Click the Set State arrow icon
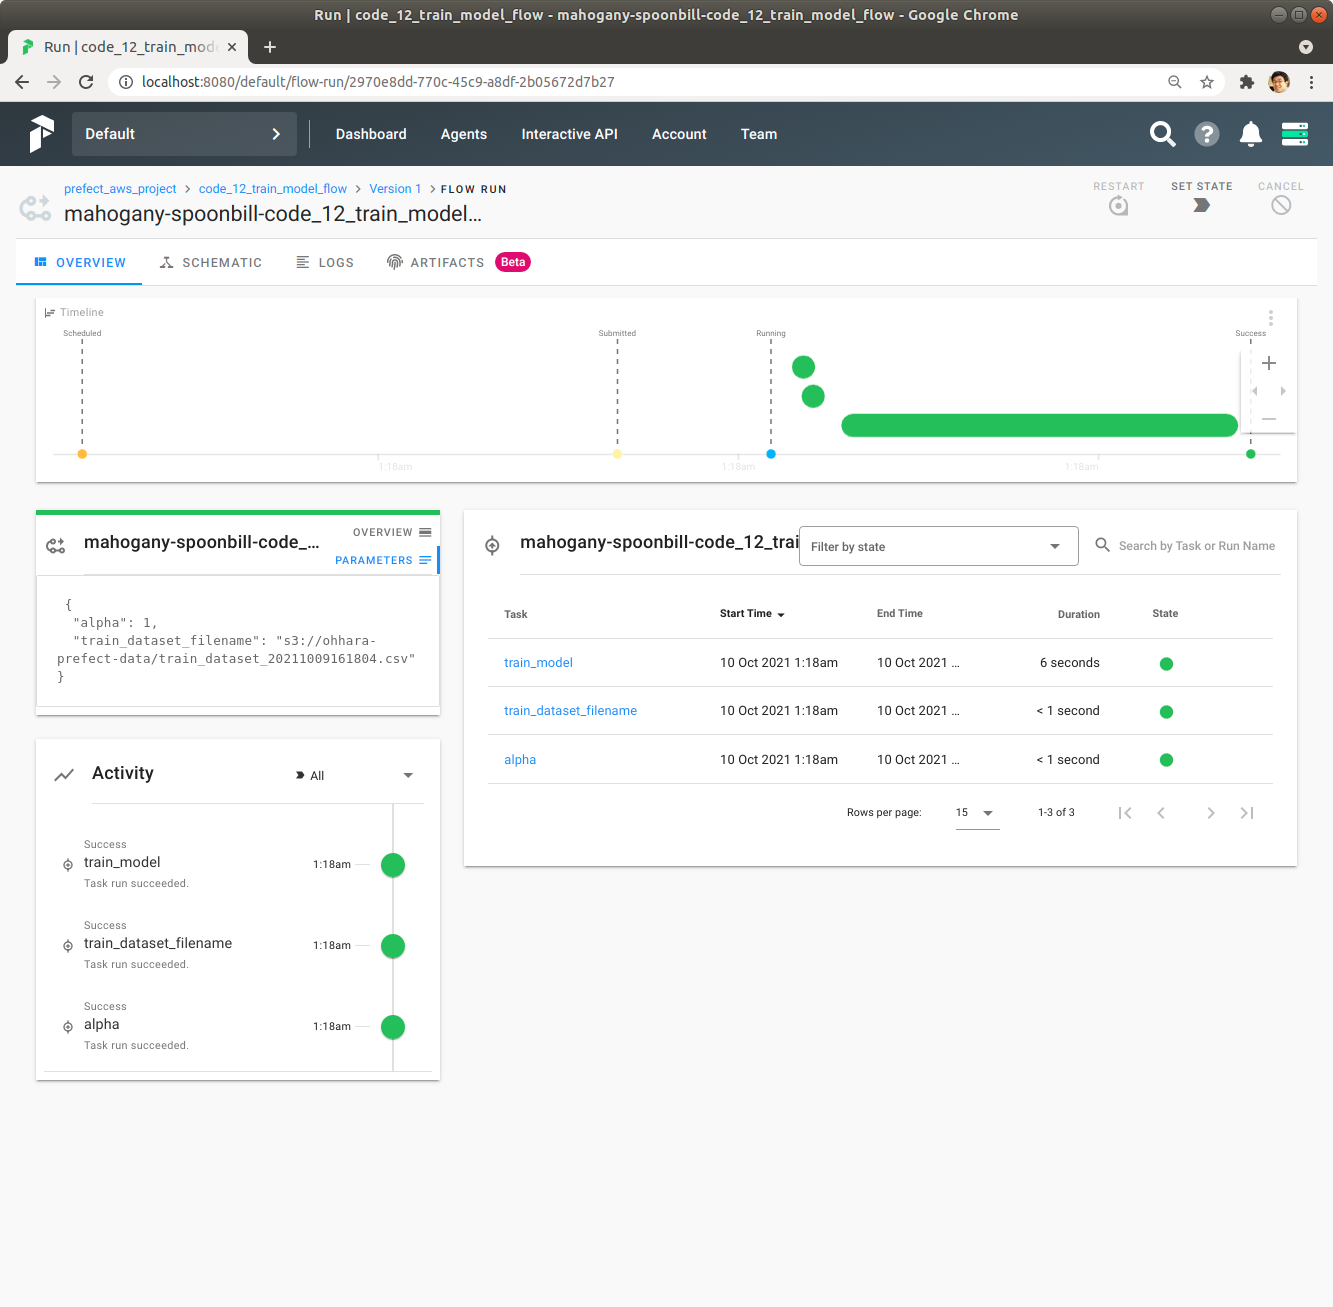Screen dimensions: 1333x1307 1202,205
